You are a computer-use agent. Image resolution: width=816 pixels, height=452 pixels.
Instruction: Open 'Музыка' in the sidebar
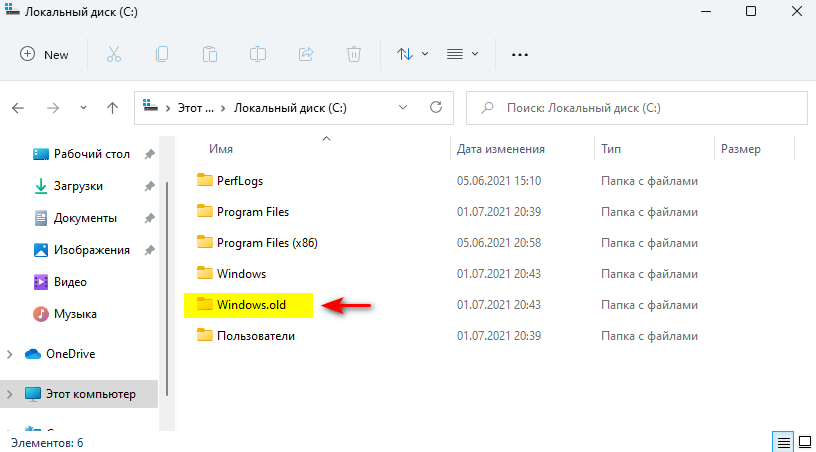pos(75,314)
